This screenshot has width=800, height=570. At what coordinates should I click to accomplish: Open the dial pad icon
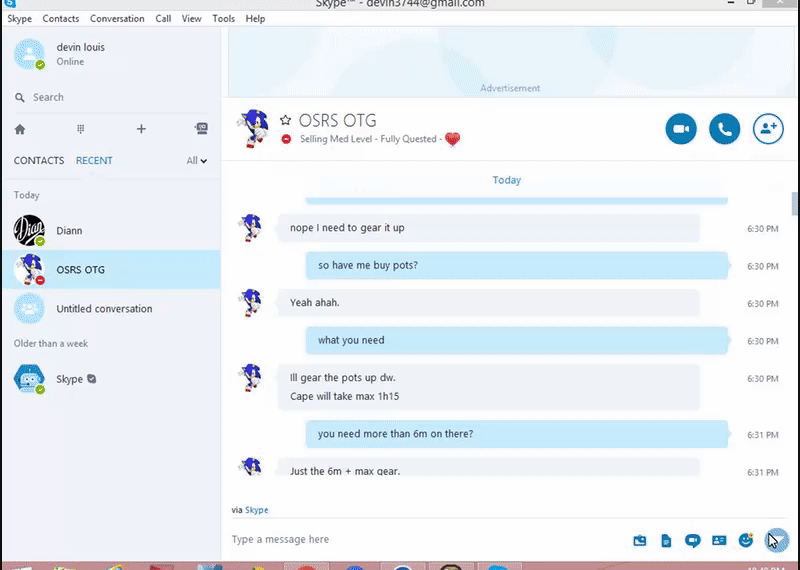click(x=81, y=129)
